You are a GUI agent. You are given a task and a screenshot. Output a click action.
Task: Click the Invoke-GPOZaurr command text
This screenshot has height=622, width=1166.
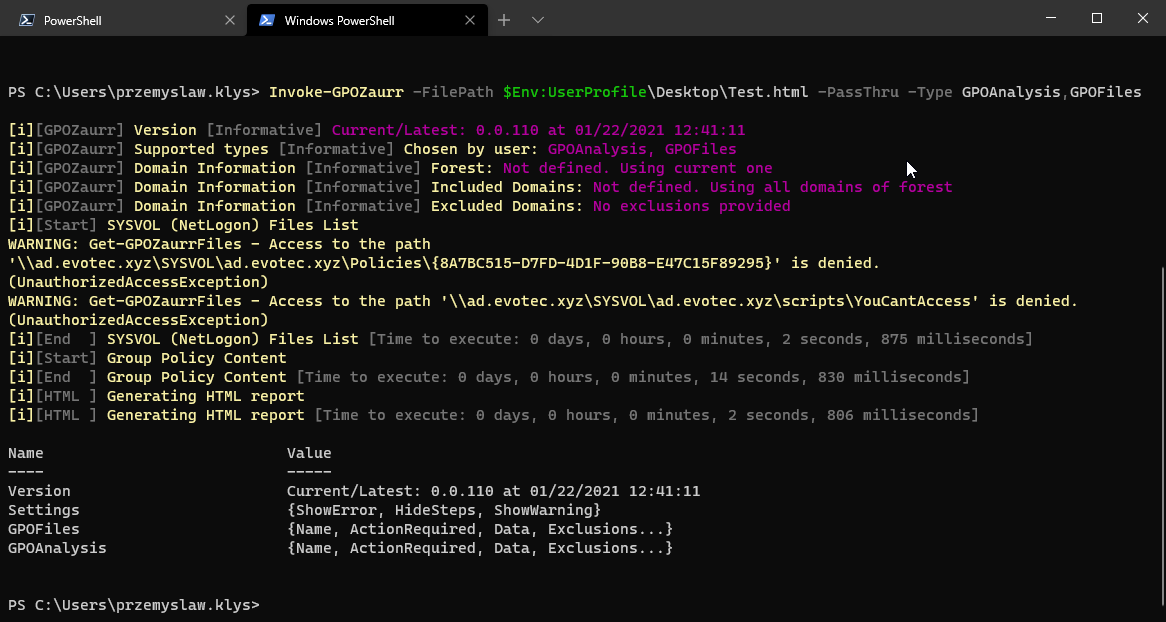(336, 92)
